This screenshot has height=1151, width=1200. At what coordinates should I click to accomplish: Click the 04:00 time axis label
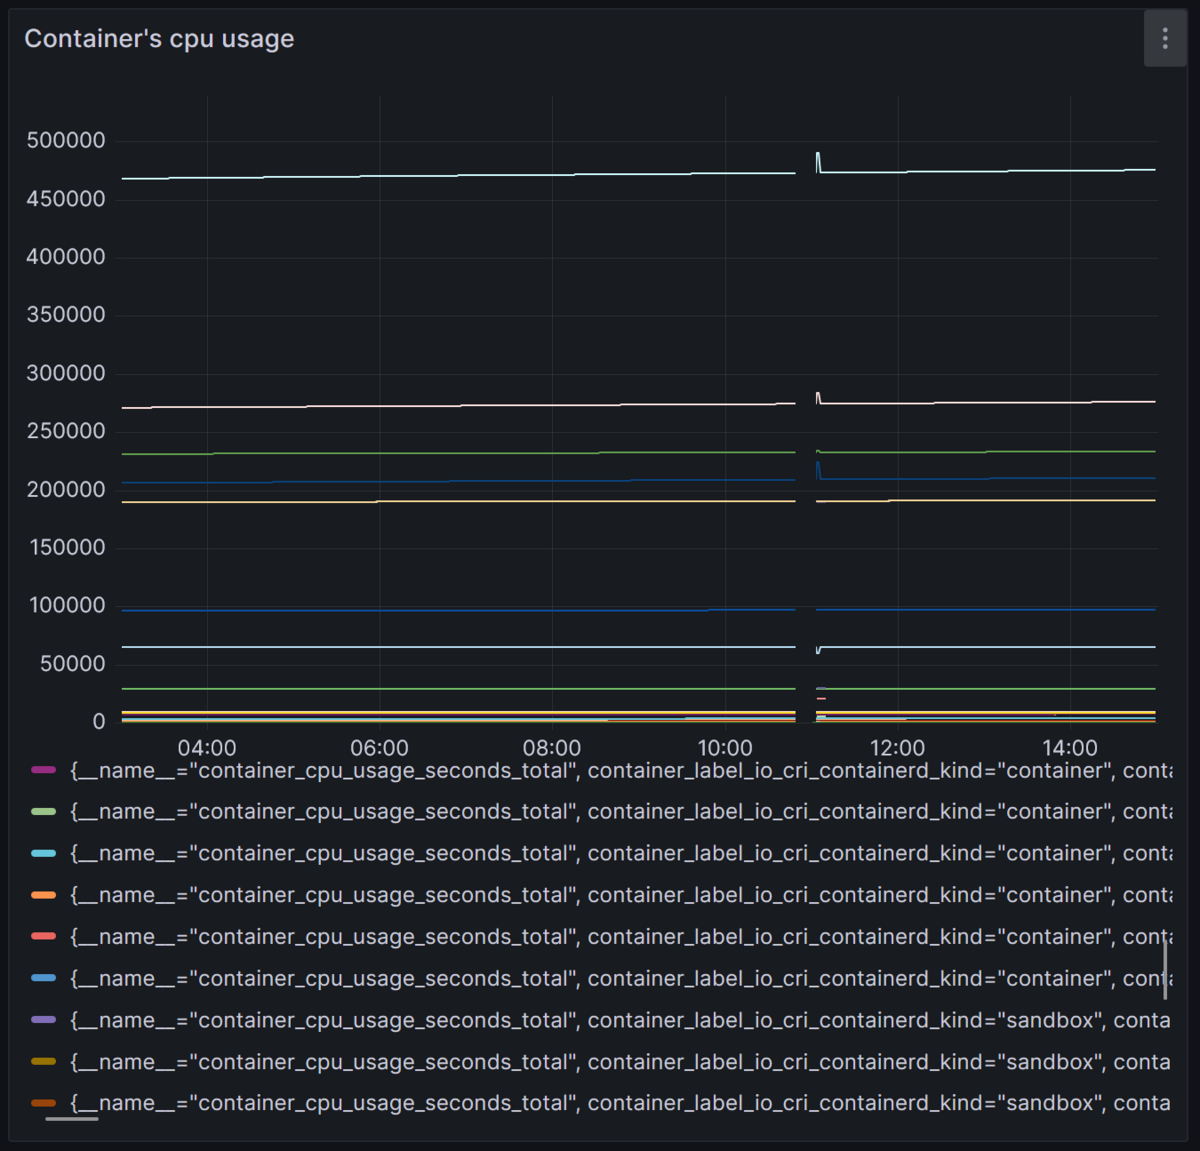point(207,748)
